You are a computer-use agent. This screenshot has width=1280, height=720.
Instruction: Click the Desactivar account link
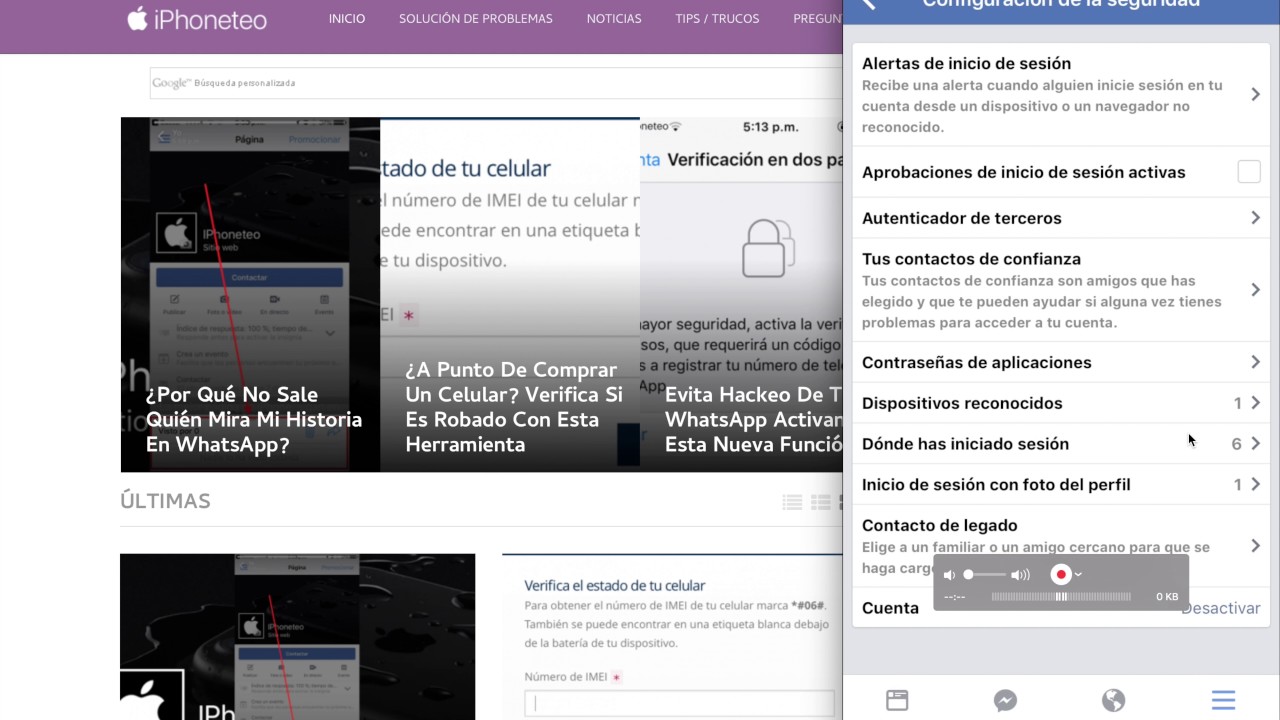pos(1220,608)
